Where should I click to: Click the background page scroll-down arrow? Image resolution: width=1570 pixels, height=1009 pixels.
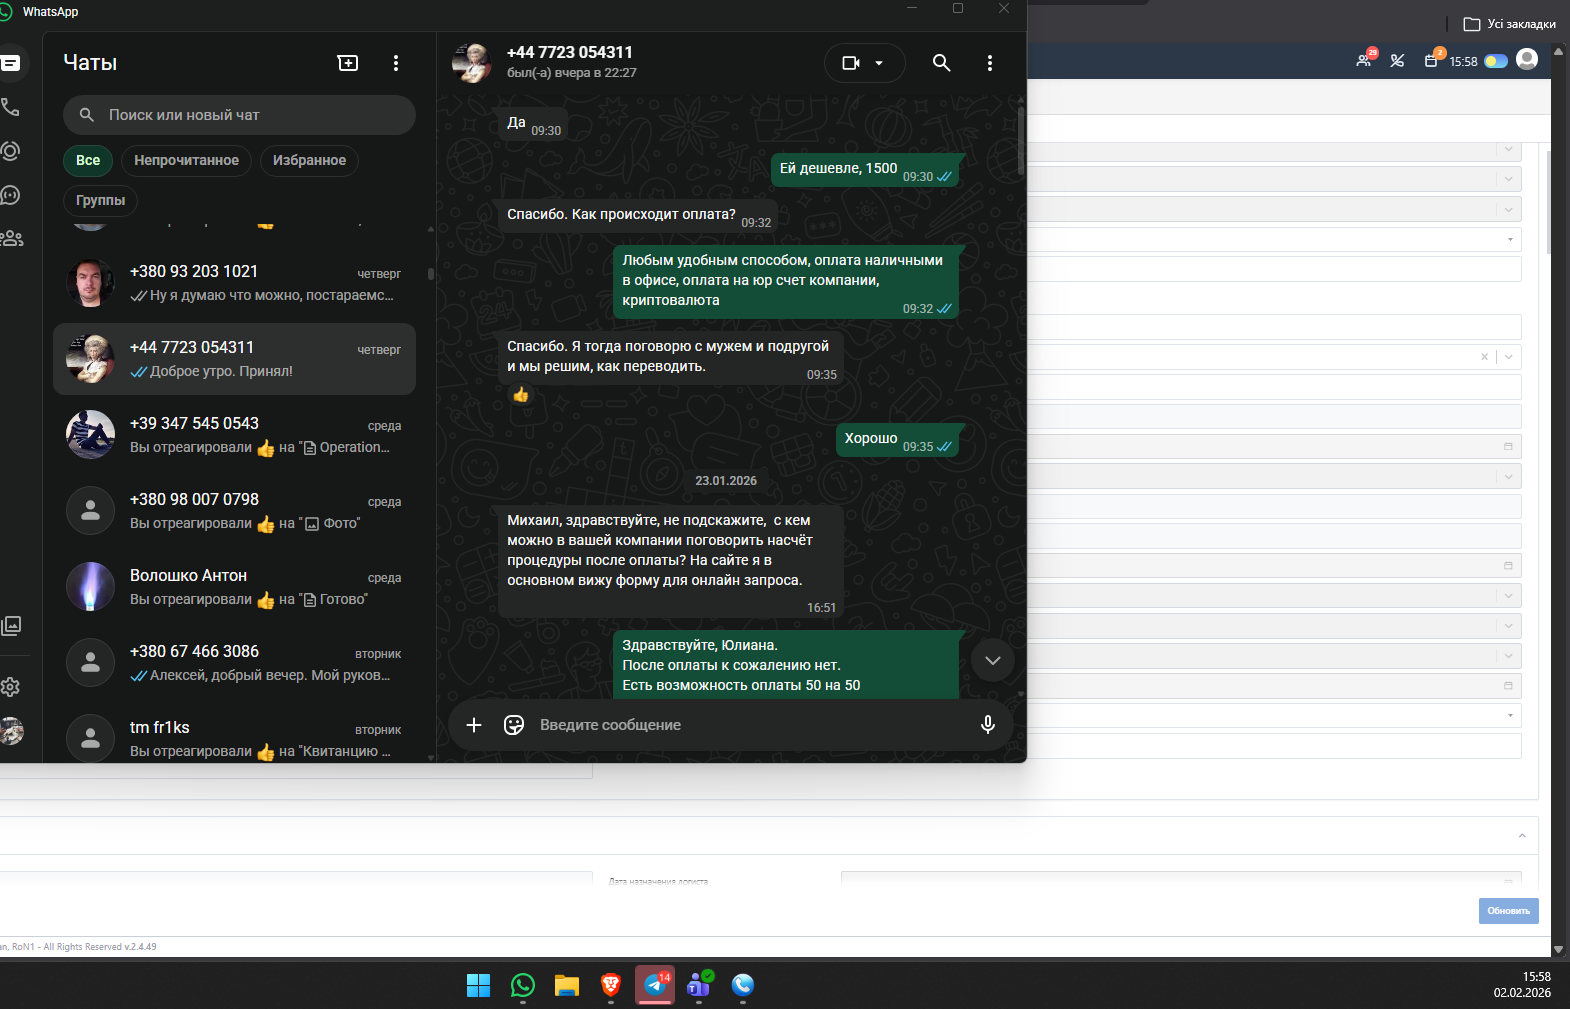[1558, 949]
